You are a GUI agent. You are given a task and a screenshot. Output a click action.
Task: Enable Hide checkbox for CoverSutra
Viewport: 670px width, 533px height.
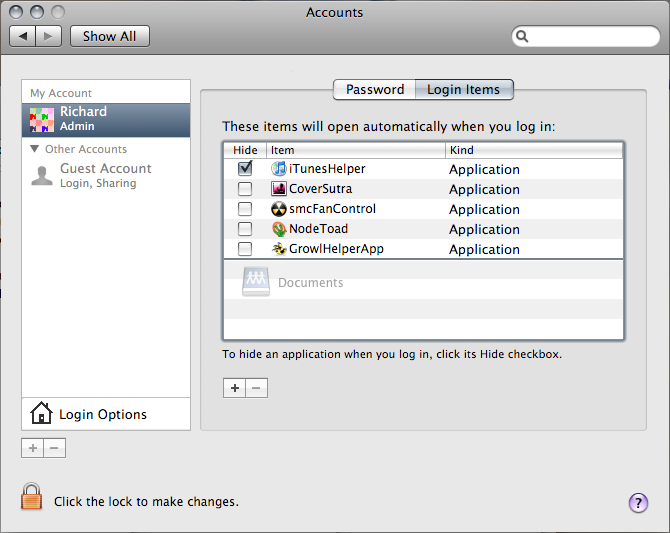(x=245, y=189)
